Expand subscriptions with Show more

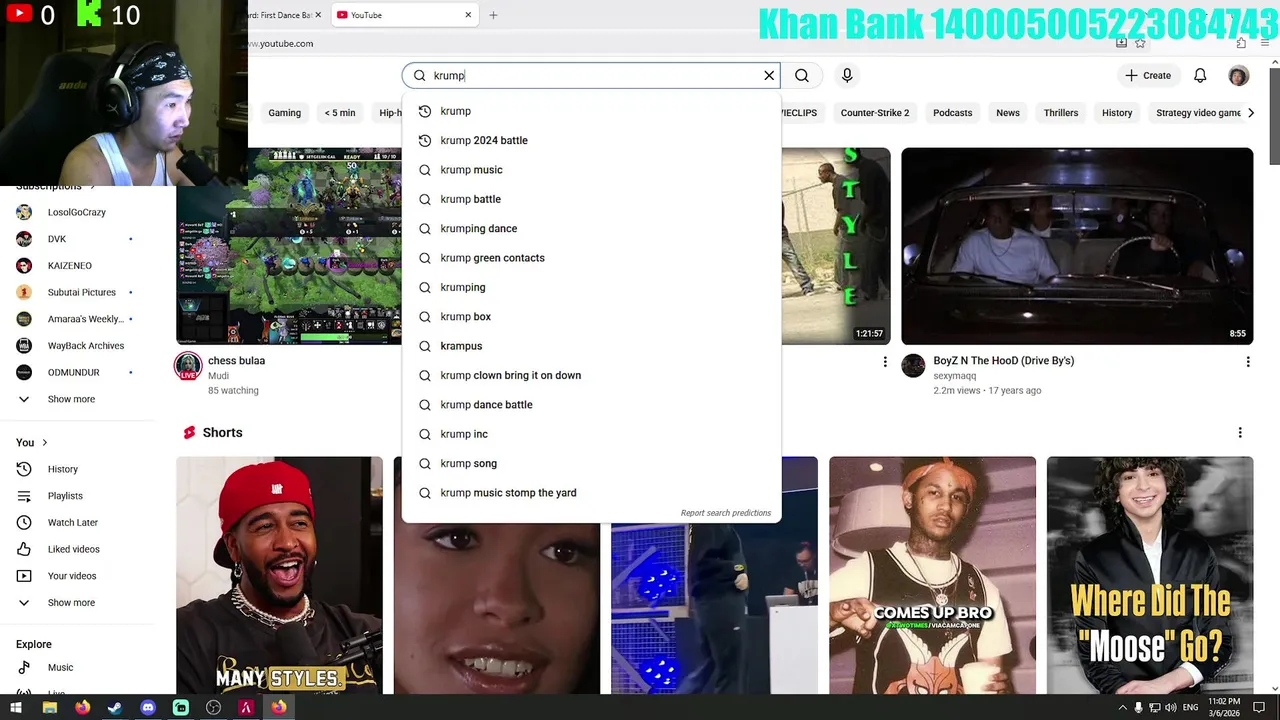tap(70, 399)
